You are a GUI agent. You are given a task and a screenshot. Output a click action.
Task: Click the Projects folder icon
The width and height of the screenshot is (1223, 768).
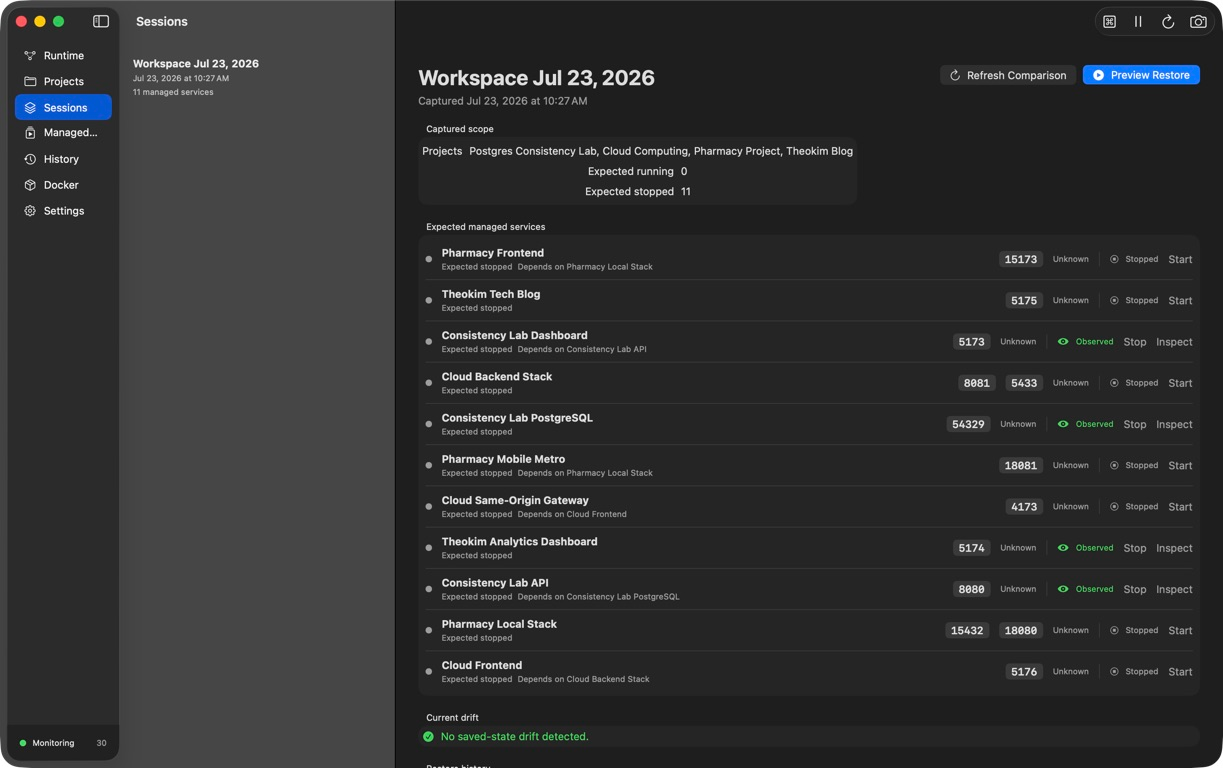[x=30, y=82]
